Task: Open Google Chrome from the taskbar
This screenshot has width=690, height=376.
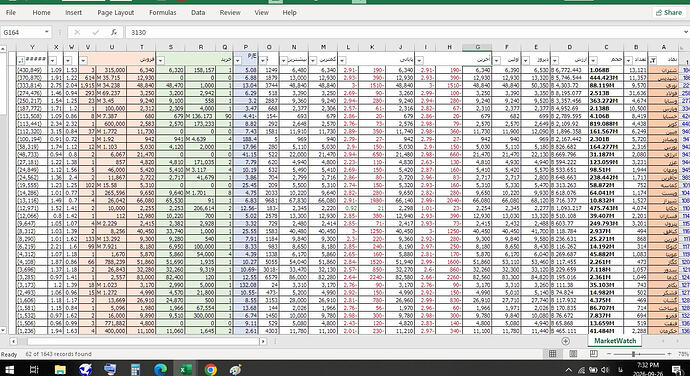Action: [x=210, y=369]
